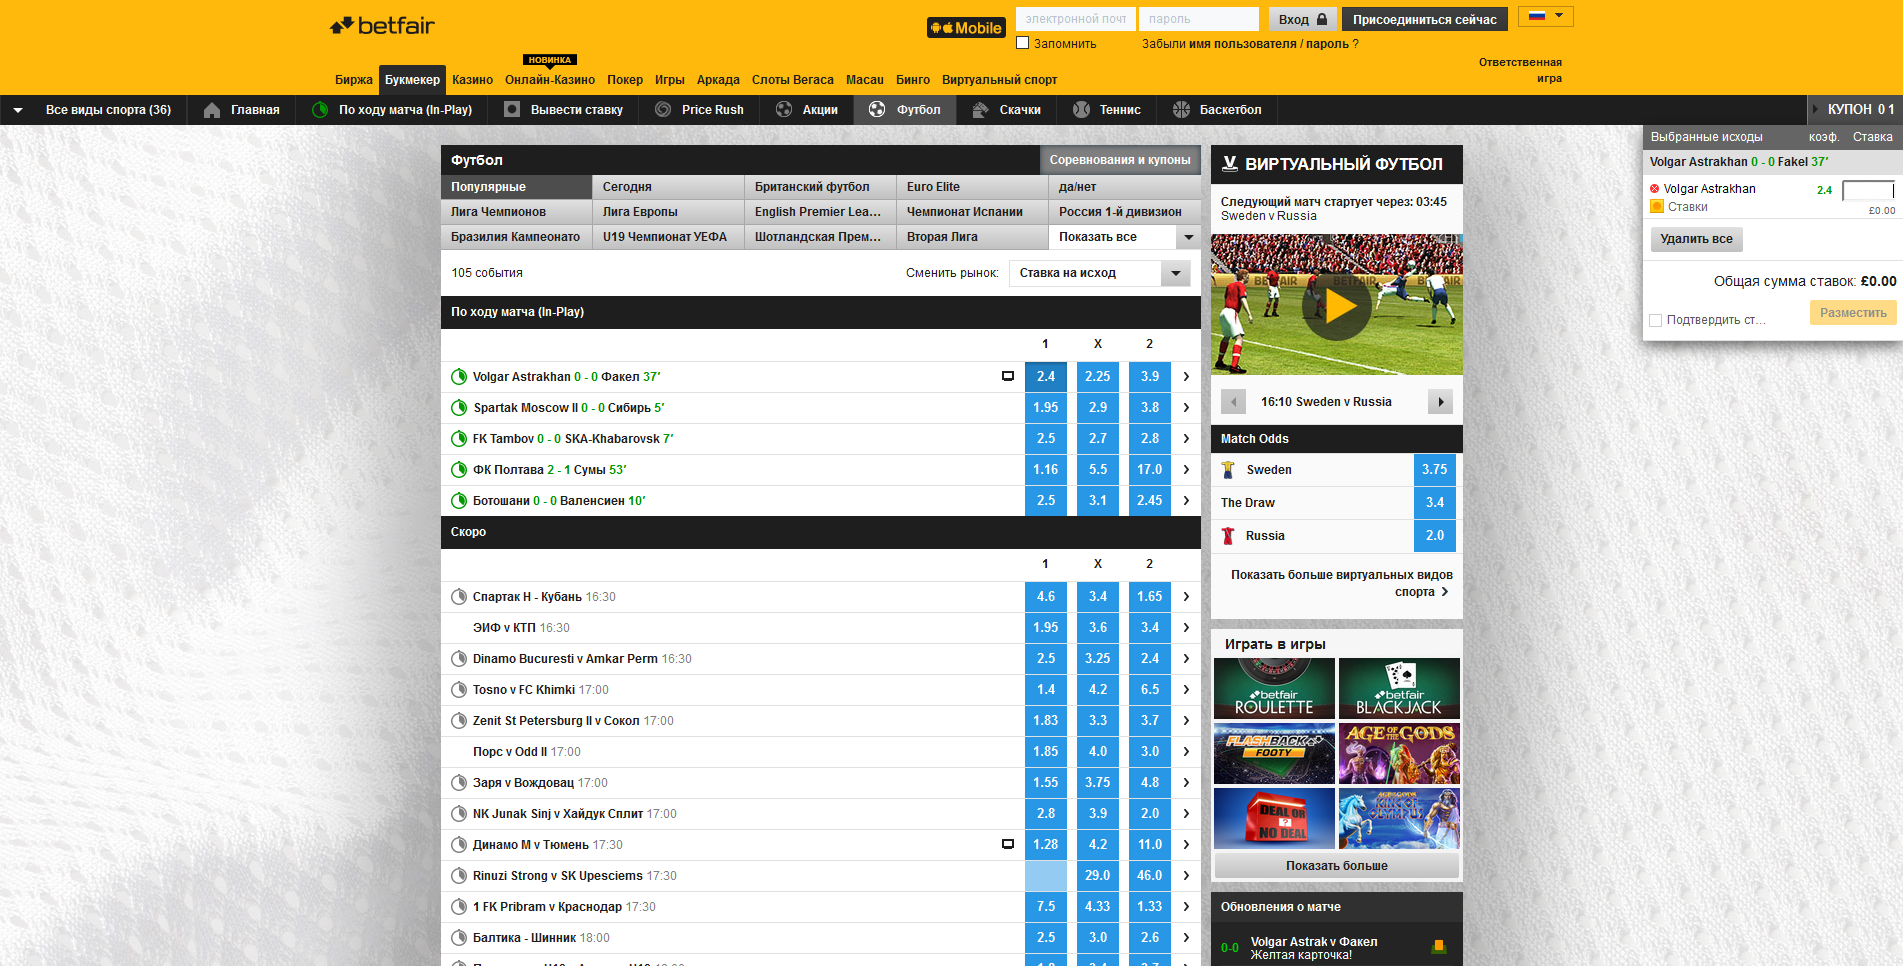Image resolution: width=1903 pixels, height=966 pixels.
Task: Click the Акции promotions icon
Action: pos(784,110)
